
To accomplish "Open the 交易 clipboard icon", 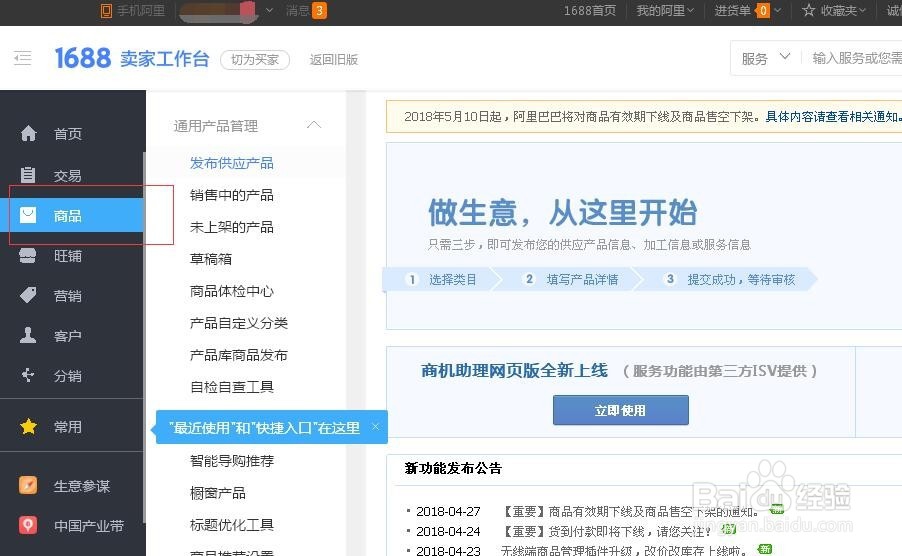I will coord(28,175).
